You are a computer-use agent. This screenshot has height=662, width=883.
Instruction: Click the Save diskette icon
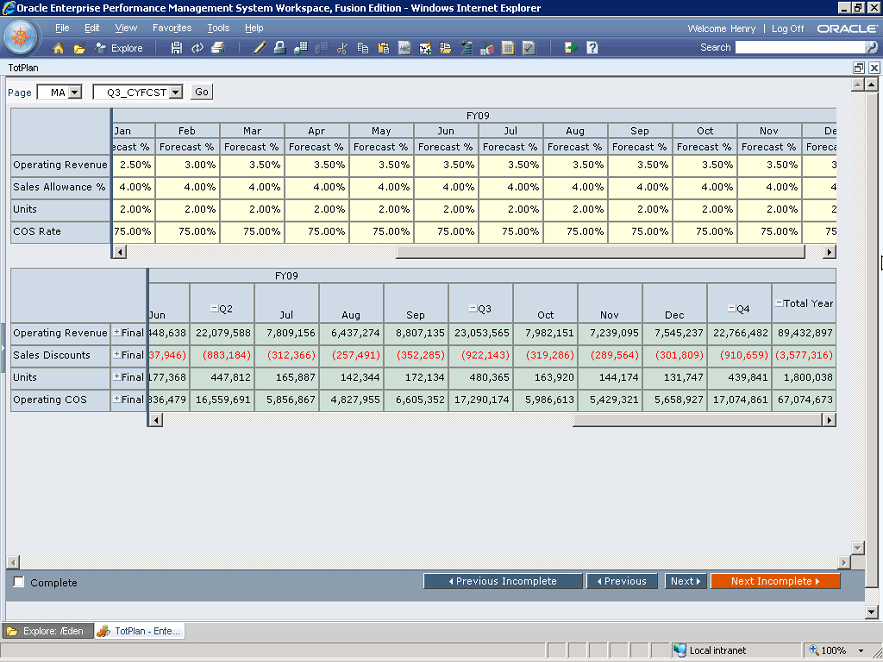177,48
